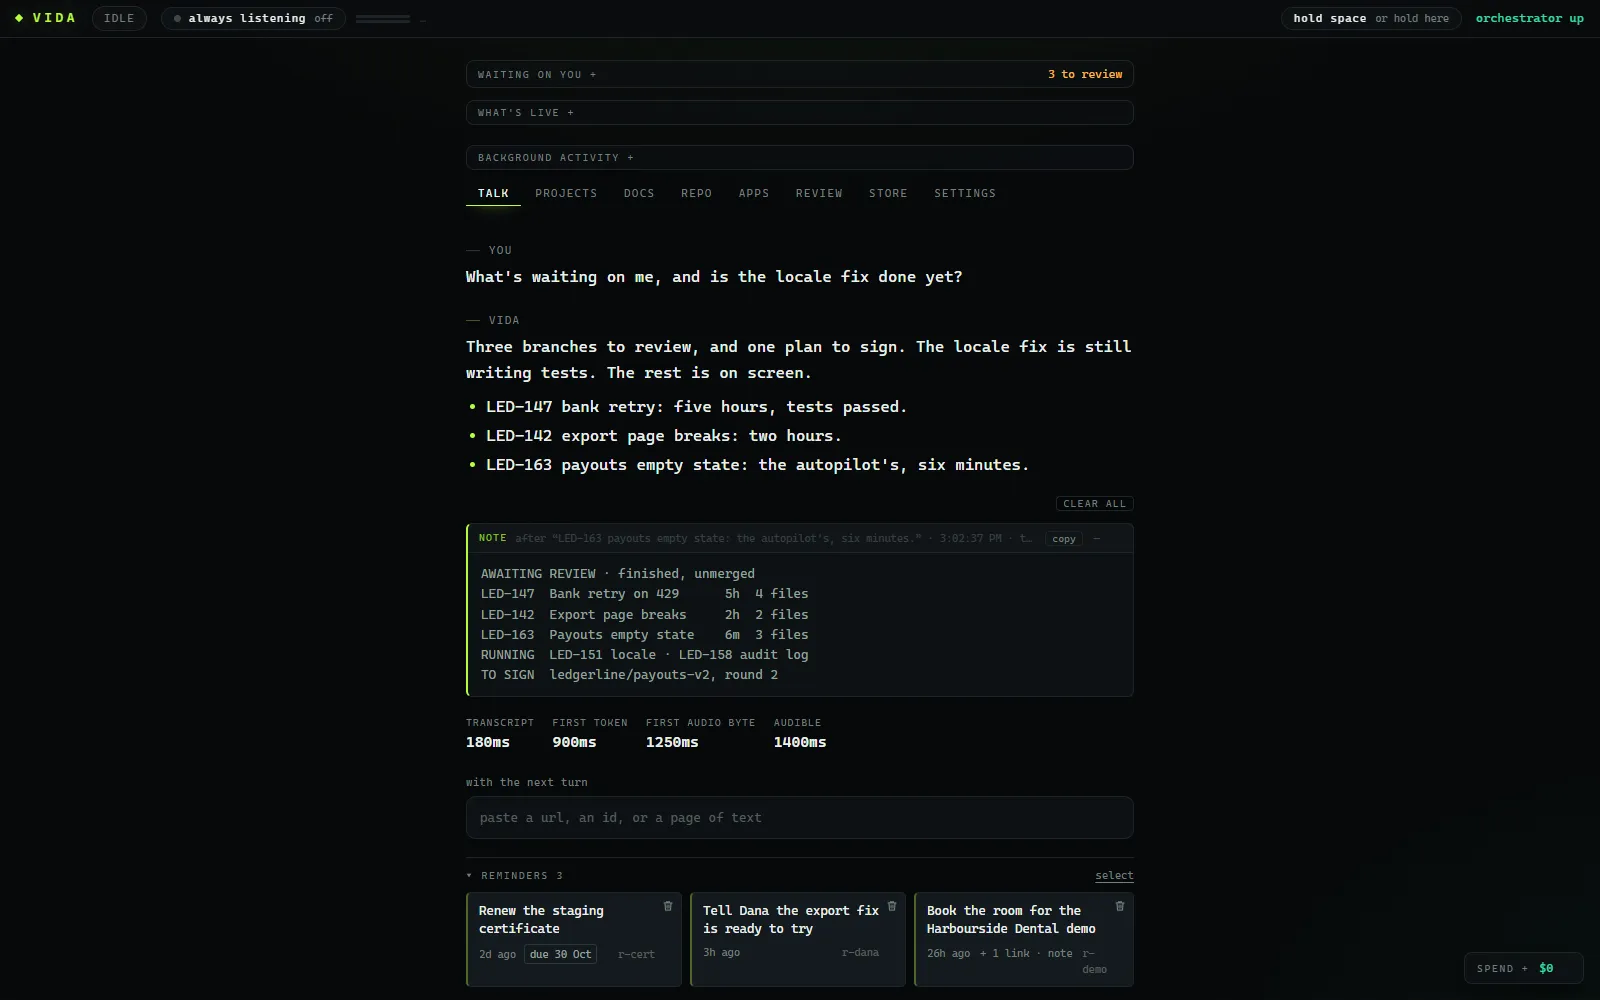This screenshot has width=1600, height=1000.
Task: Click the '1250ms' first audio byte value
Action: 672,742
